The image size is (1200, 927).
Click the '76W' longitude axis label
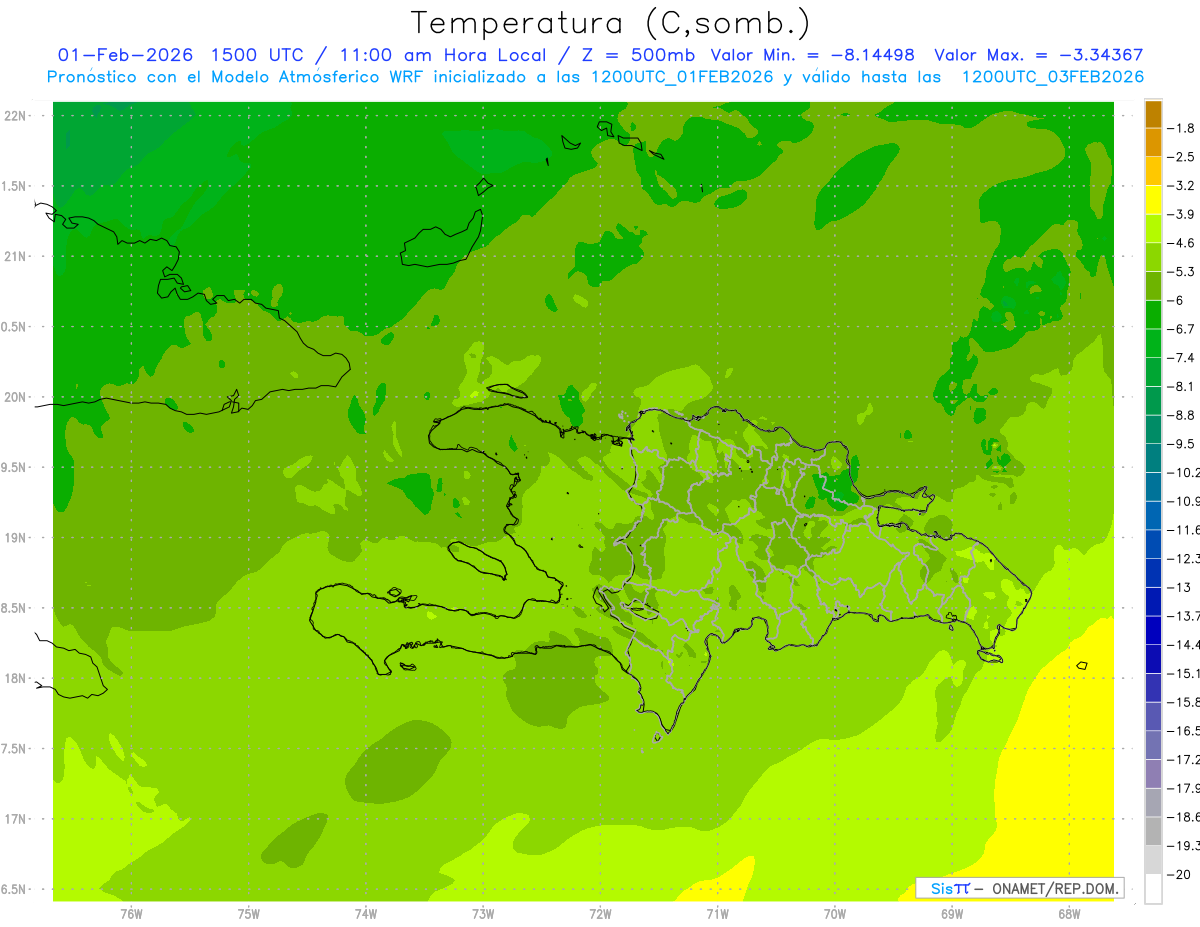click(x=131, y=912)
